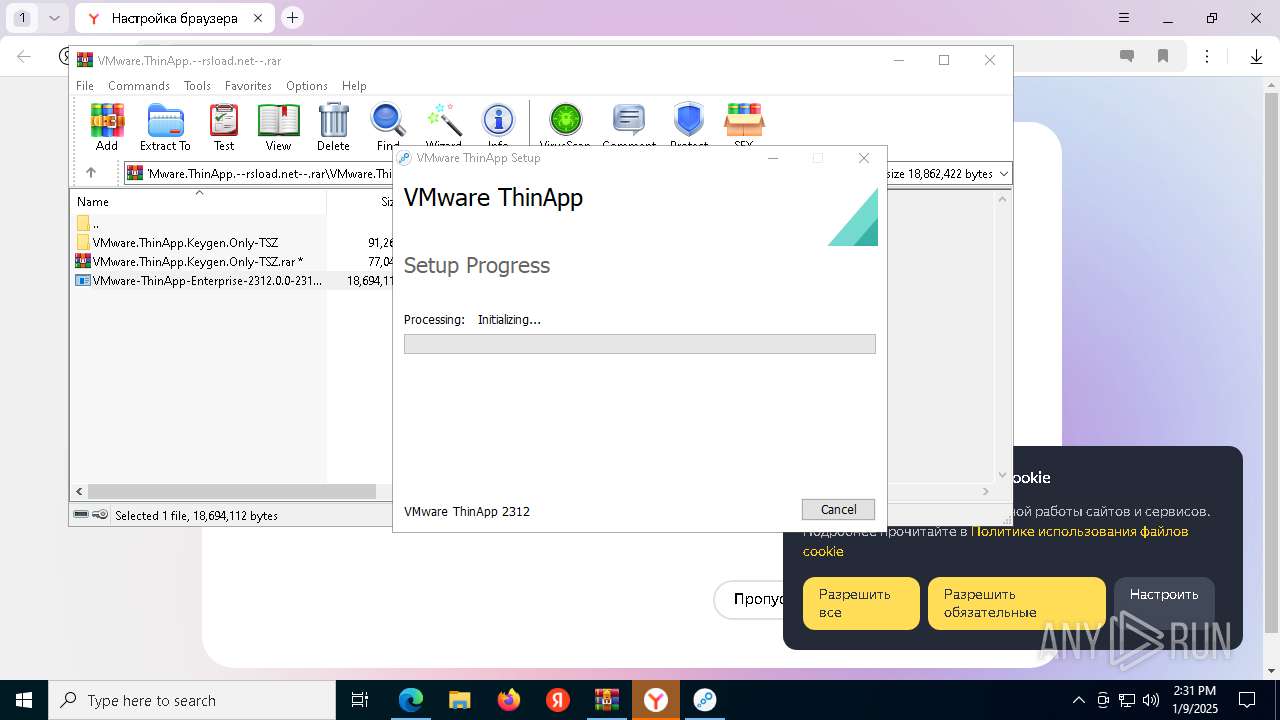This screenshot has height=720, width=1280.
Task: Open notification center icon
Action: pyautogui.click(x=1247, y=700)
